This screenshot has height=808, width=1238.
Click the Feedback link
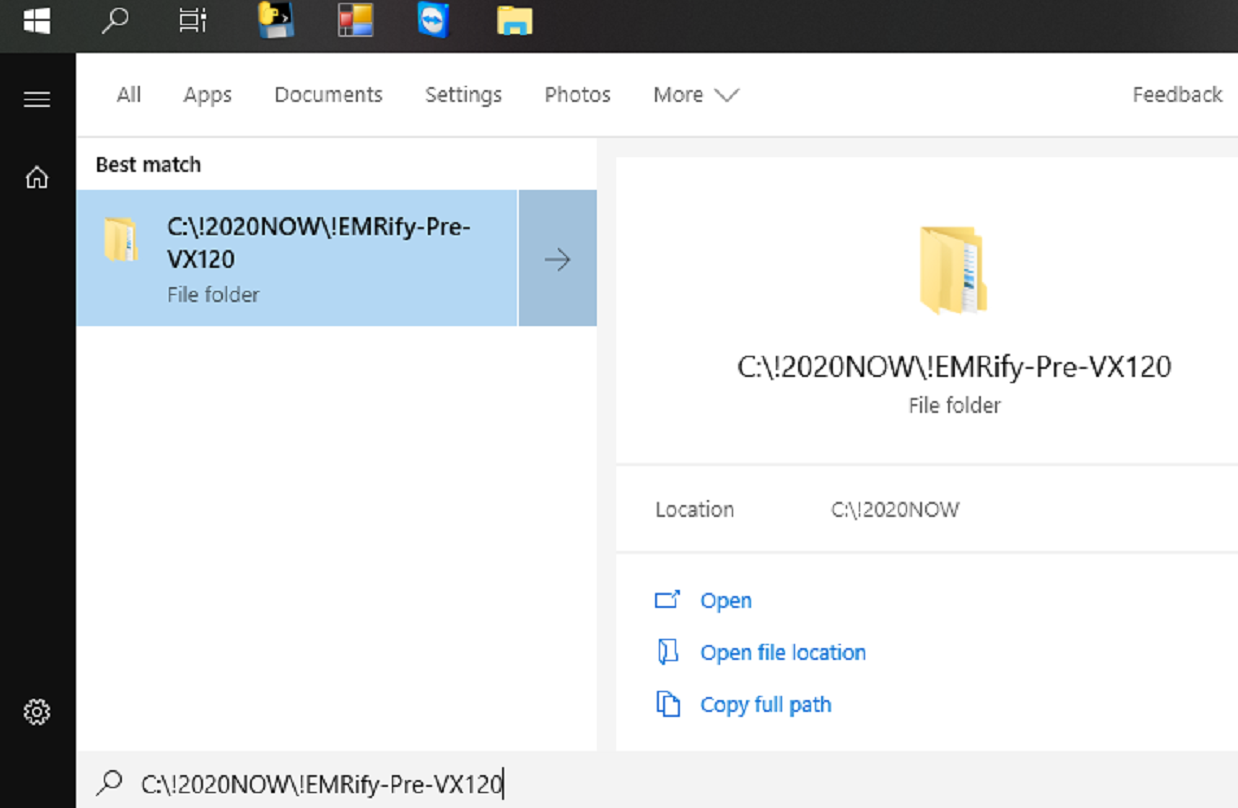click(x=1177, y=95)
